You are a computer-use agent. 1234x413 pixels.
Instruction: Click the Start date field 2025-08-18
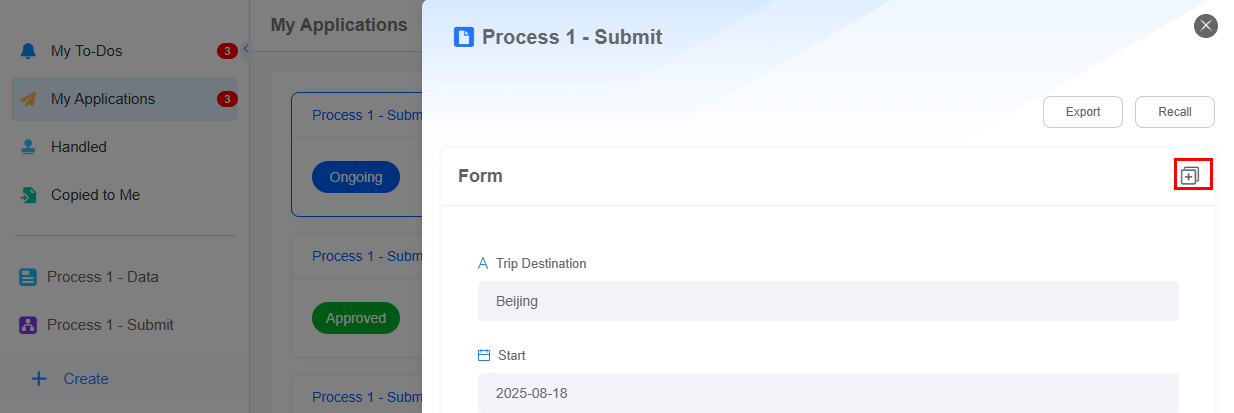point(828,393)
